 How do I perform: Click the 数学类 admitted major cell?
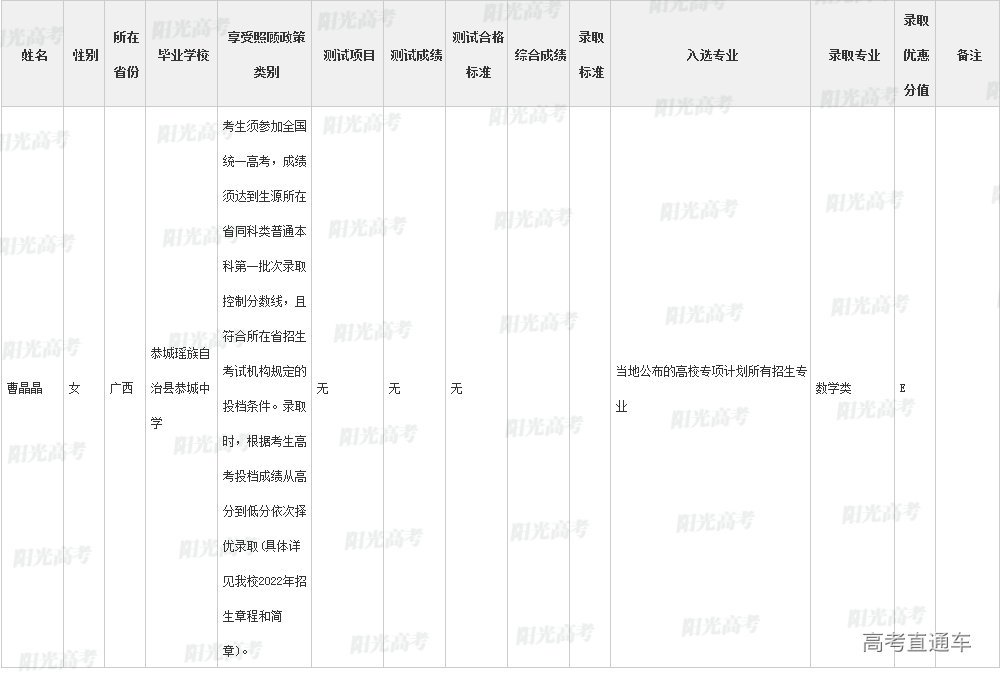[834, 388]
